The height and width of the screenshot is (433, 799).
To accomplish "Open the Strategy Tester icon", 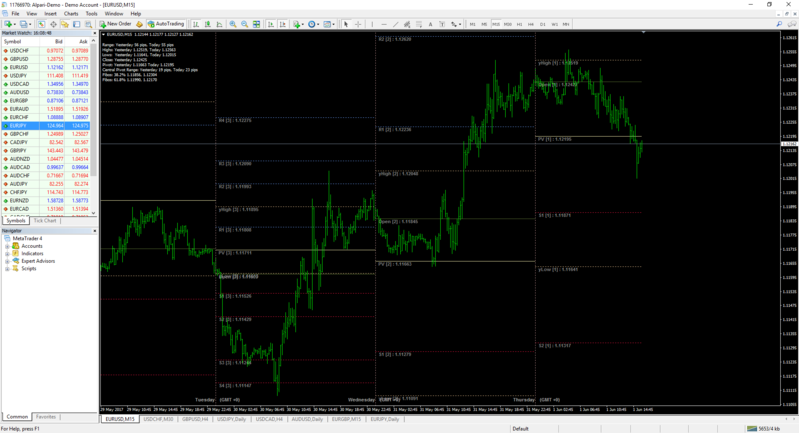I will pos(89,24).
